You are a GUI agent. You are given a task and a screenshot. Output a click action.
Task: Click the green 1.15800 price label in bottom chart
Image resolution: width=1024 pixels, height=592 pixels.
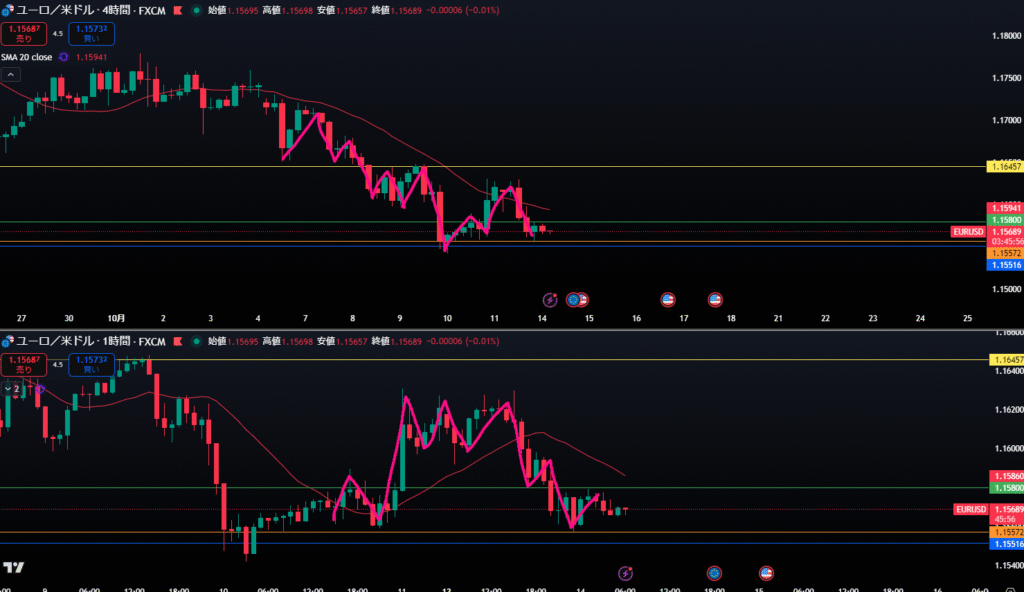(1004, 487)
